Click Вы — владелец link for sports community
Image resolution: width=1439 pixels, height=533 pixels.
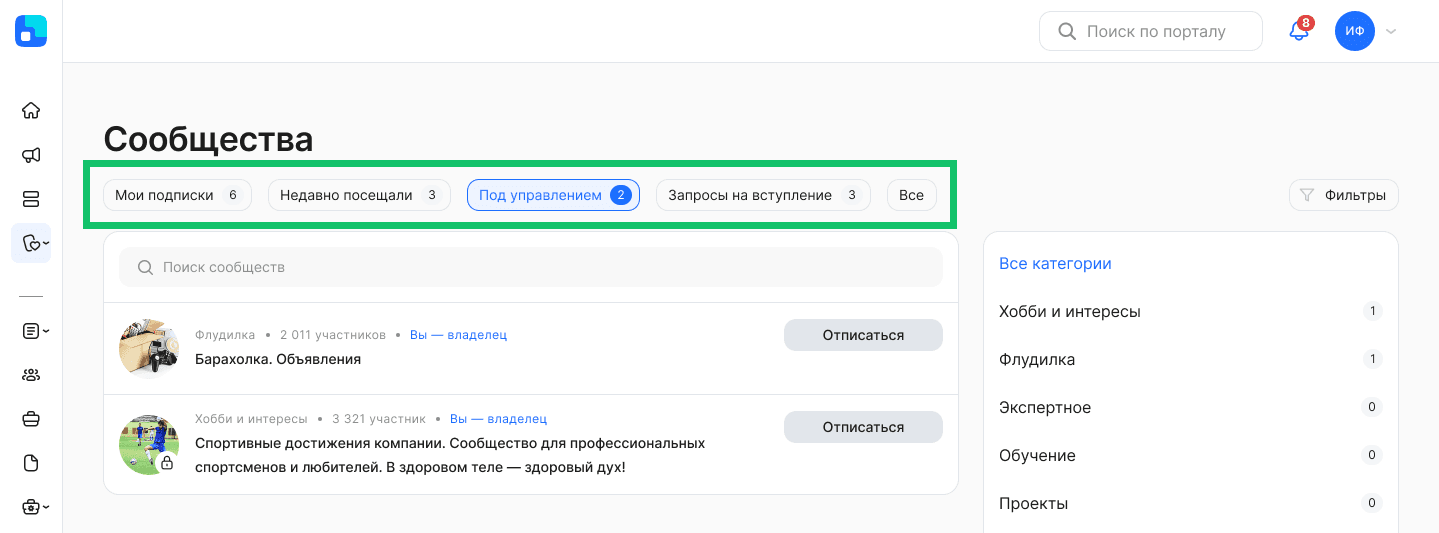(x=498, y=419)
